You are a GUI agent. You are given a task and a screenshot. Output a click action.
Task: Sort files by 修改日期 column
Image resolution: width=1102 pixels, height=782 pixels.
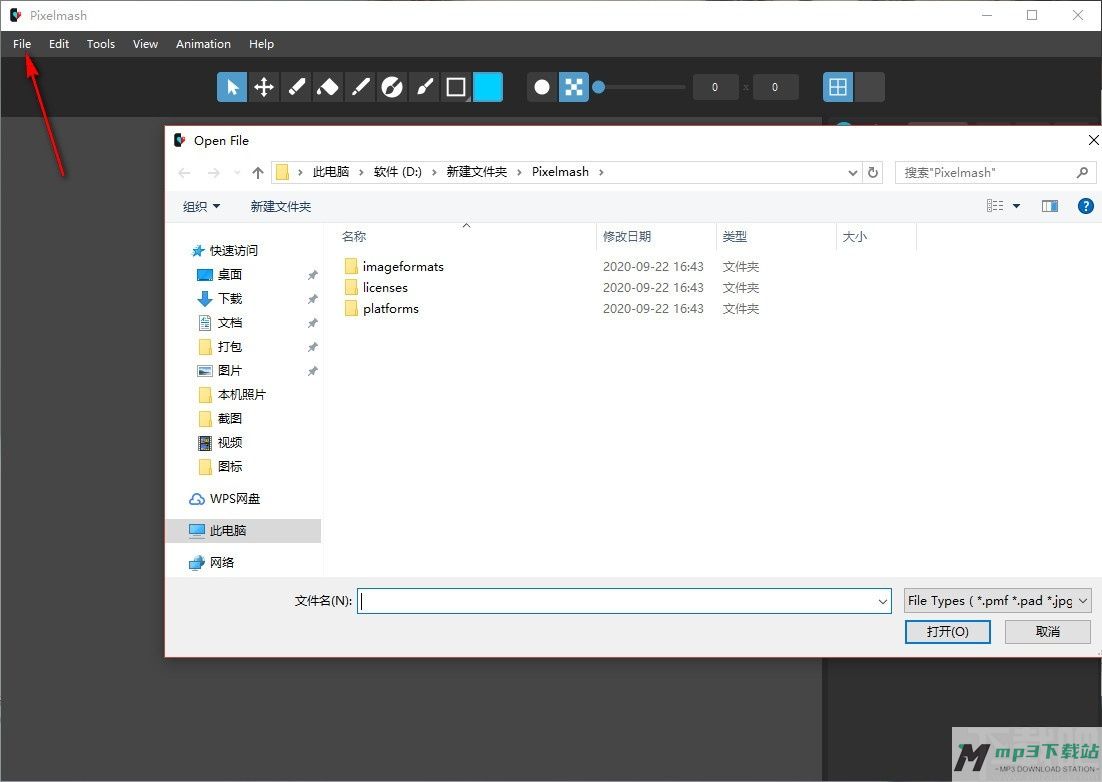[x=627, y=237]
